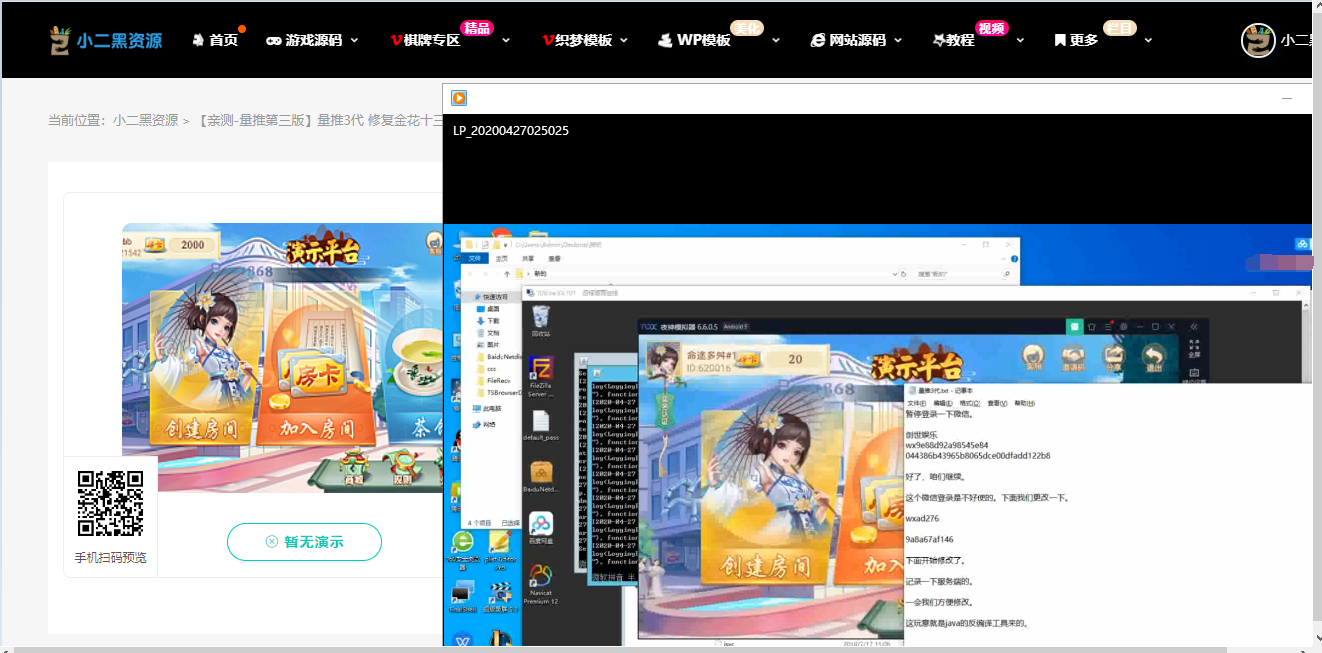Click the player avatar in the Nox game
This screenshot has height=653, width=1322.
point(661,361)
